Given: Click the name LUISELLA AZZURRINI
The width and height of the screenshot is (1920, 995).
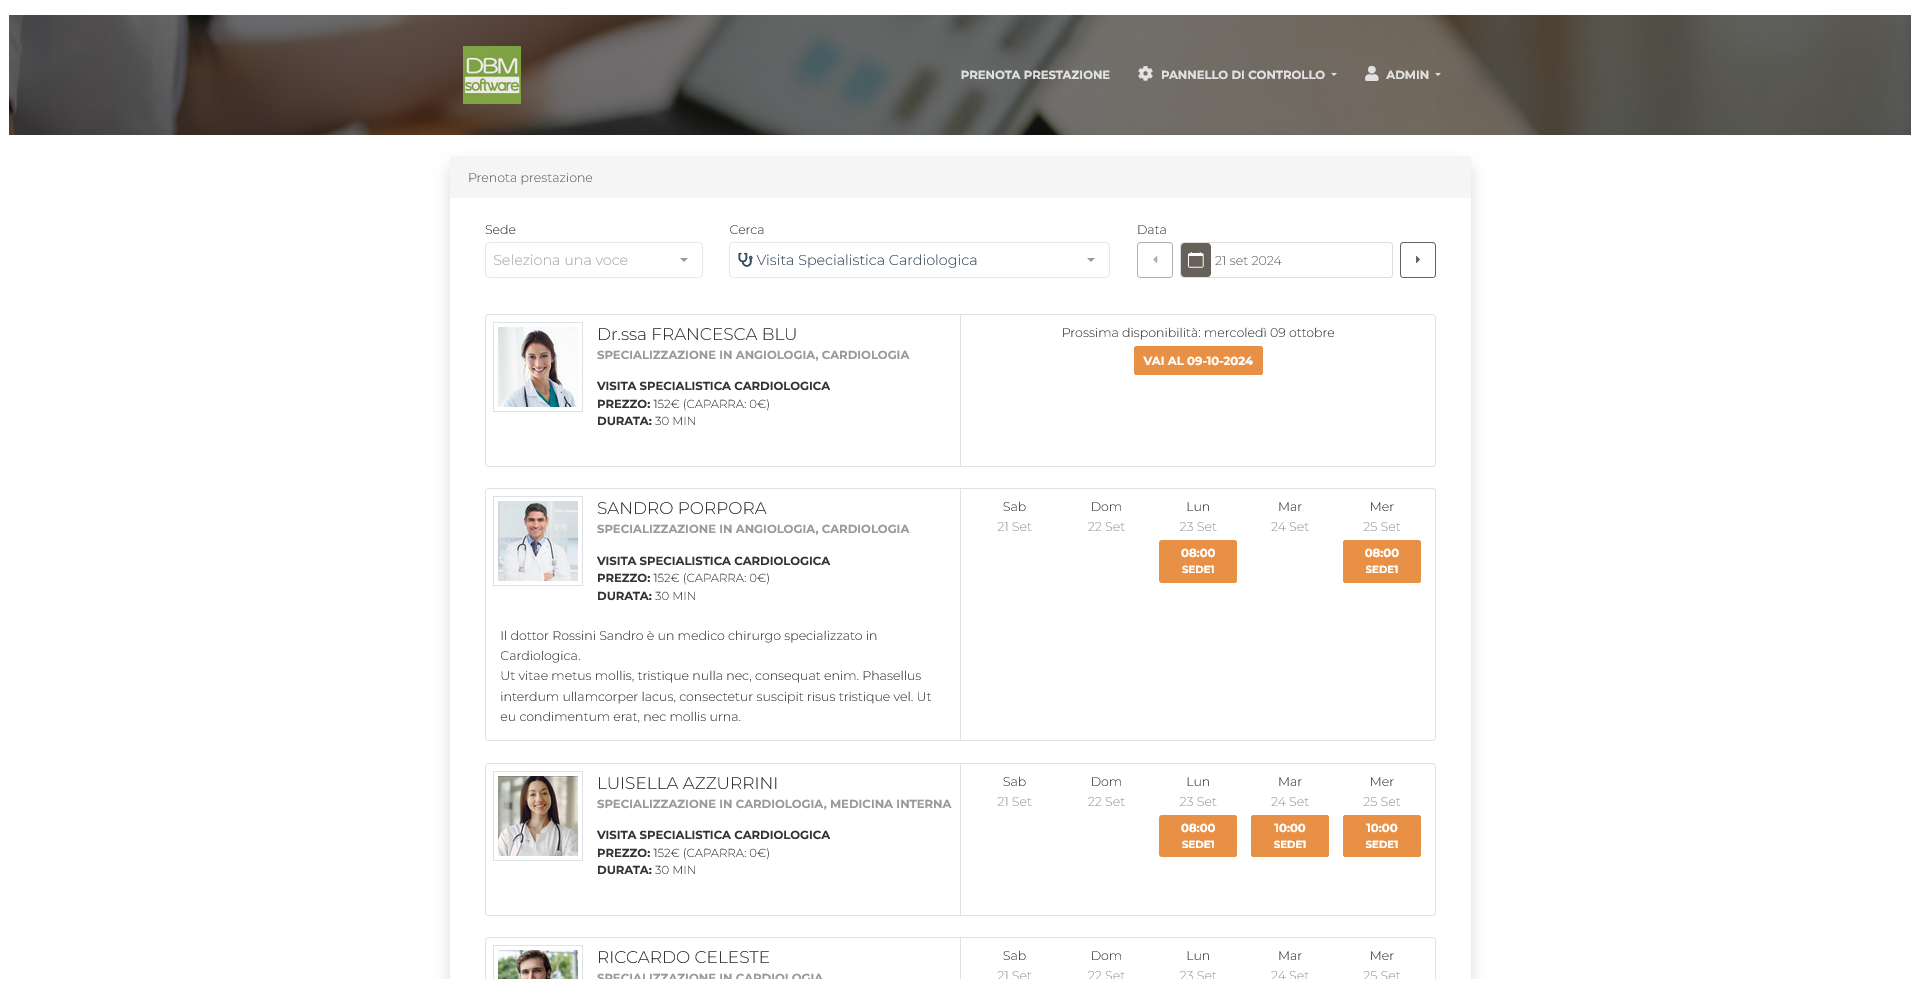Looking at the screenshot, I should 688,783.
